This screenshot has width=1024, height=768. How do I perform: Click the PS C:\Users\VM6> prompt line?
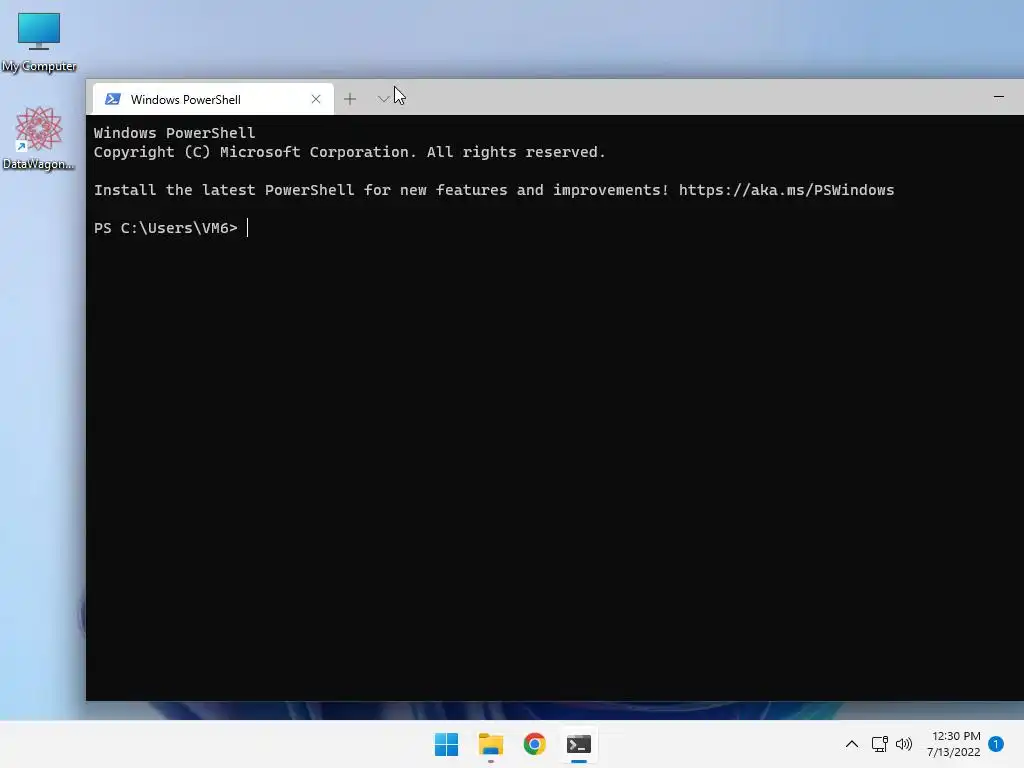pyautogui.click(x=166, y=228)
